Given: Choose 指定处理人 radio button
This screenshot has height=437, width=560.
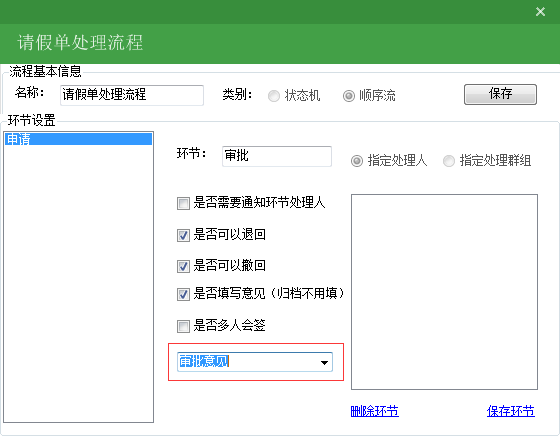Looking at the screenshot, I should pos(356,161).
